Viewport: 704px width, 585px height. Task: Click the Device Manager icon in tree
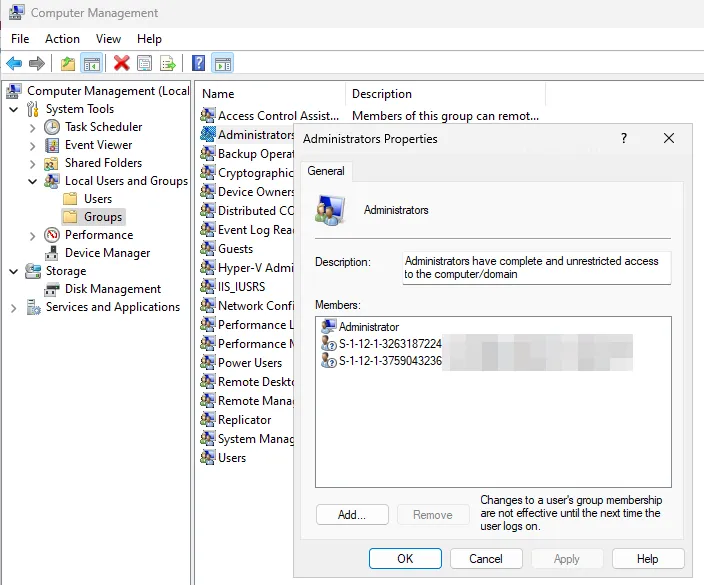(x=52, y=253)
